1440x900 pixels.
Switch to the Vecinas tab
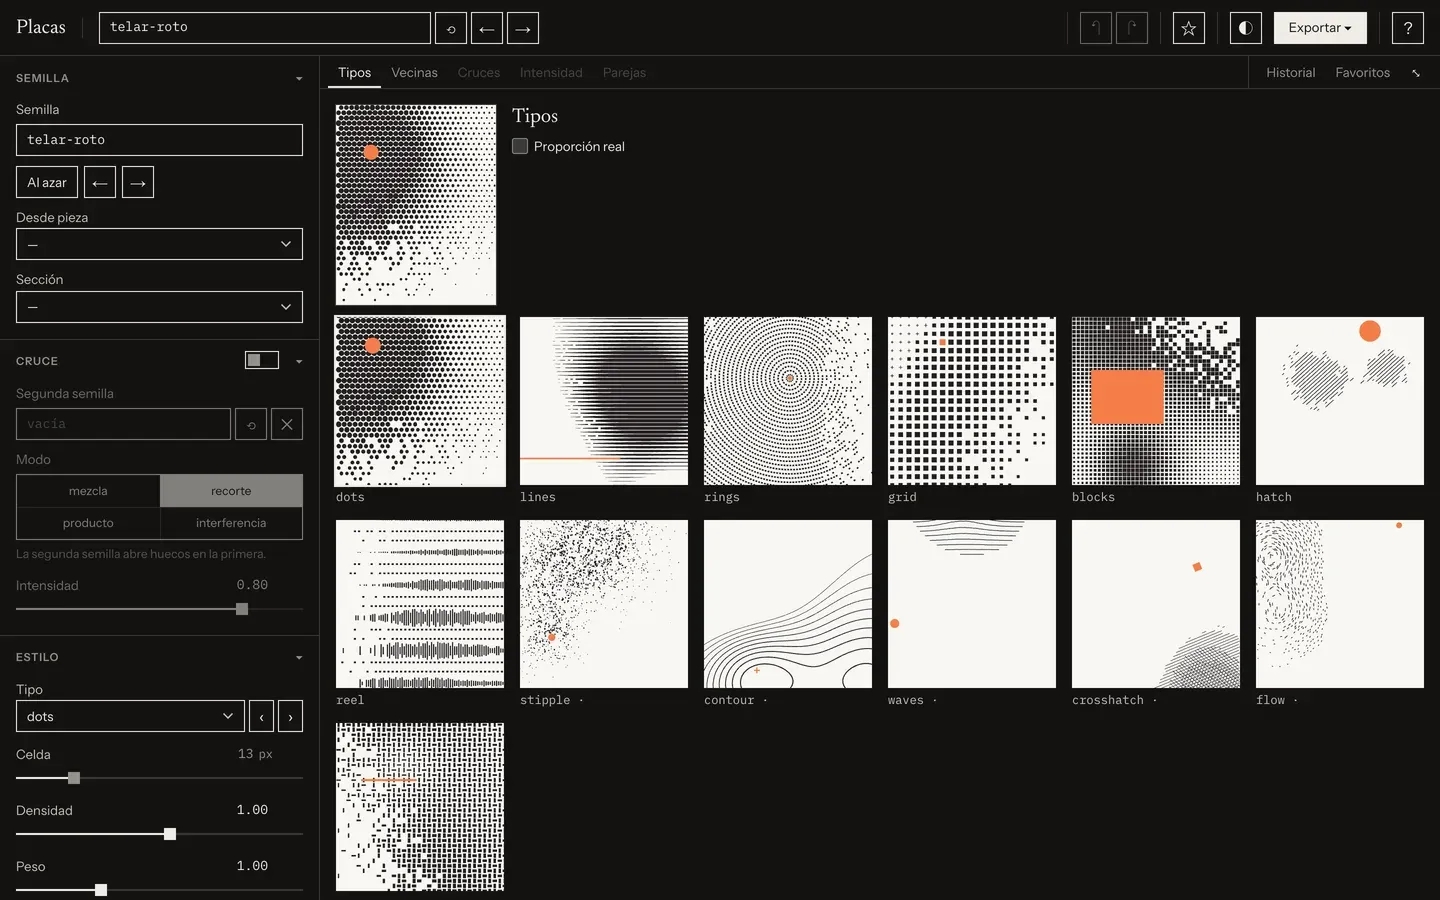[414, 73]
